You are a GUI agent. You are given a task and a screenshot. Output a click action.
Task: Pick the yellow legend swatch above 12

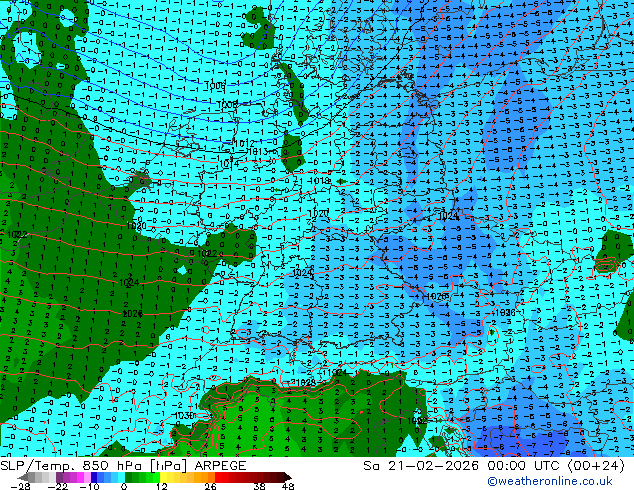click(163, 477)
